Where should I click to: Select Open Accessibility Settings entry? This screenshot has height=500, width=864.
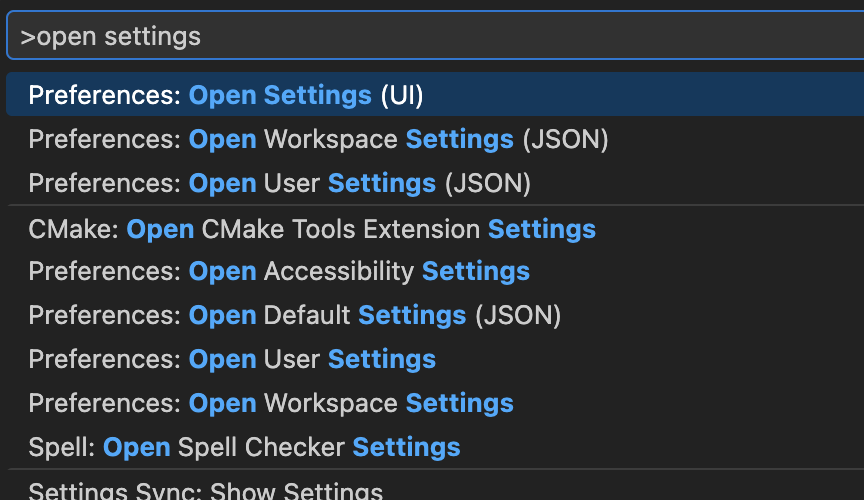click(x=279, y=271)
